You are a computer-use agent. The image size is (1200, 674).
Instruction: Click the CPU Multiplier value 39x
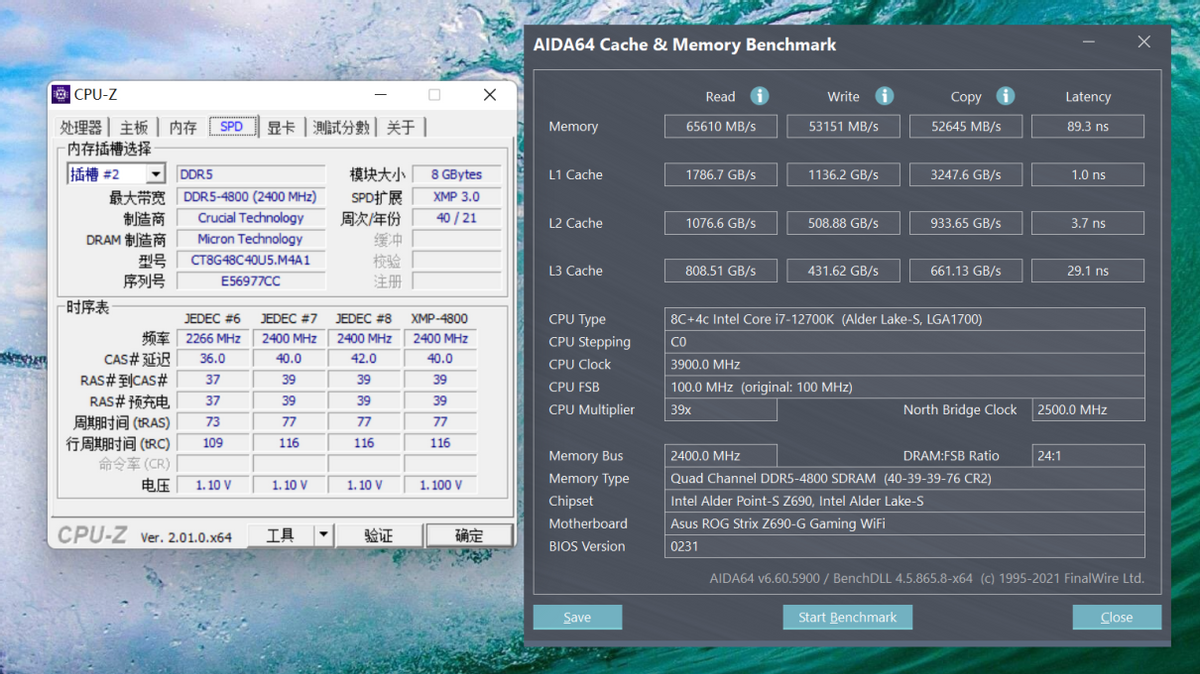(x=721, y=409)
